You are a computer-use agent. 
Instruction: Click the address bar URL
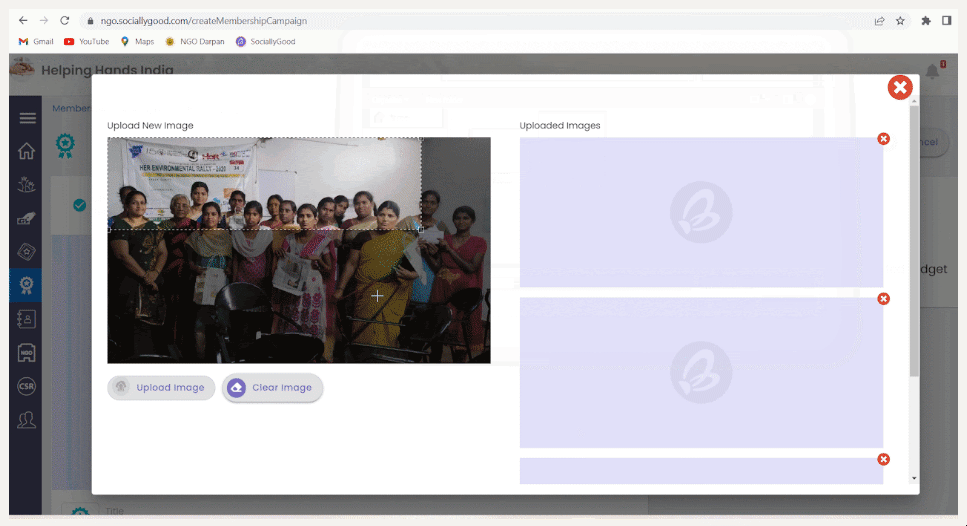point(204,21)
